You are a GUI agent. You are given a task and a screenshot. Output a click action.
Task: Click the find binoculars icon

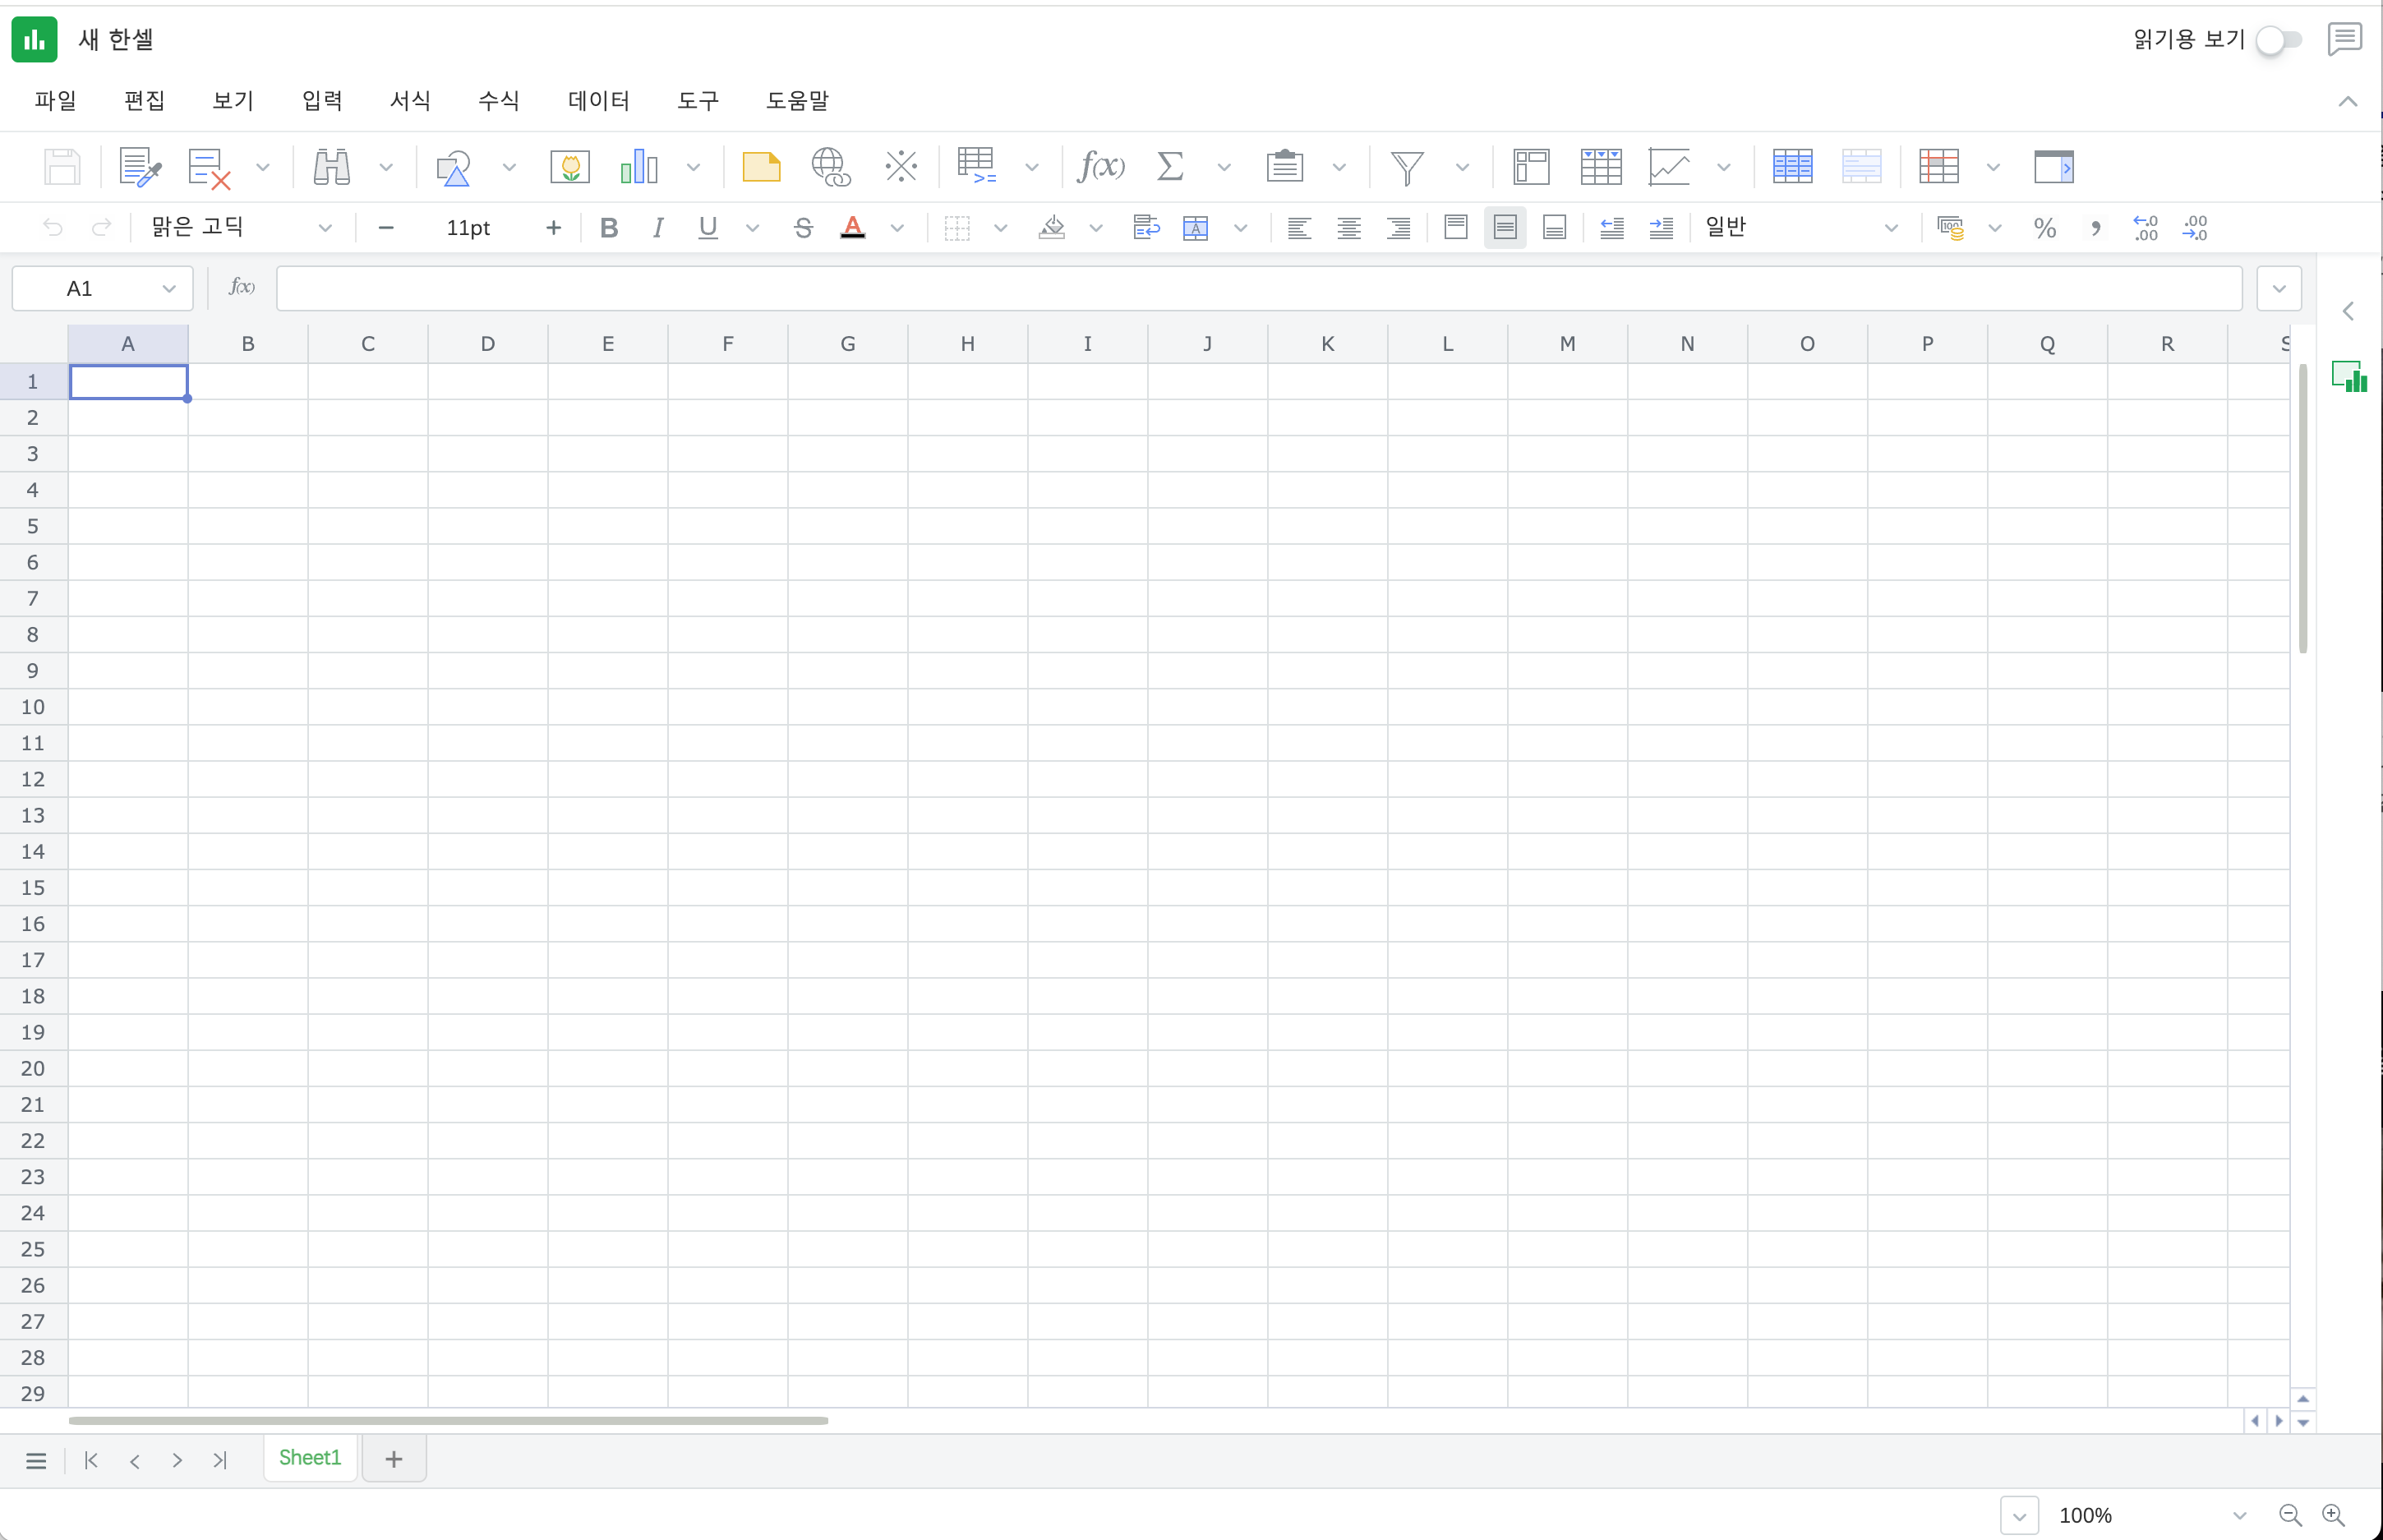tap(331, 167)
